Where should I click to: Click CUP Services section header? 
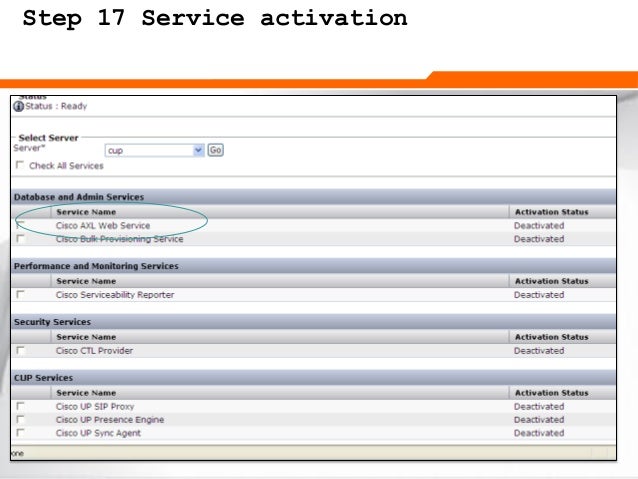pos(313,378)
